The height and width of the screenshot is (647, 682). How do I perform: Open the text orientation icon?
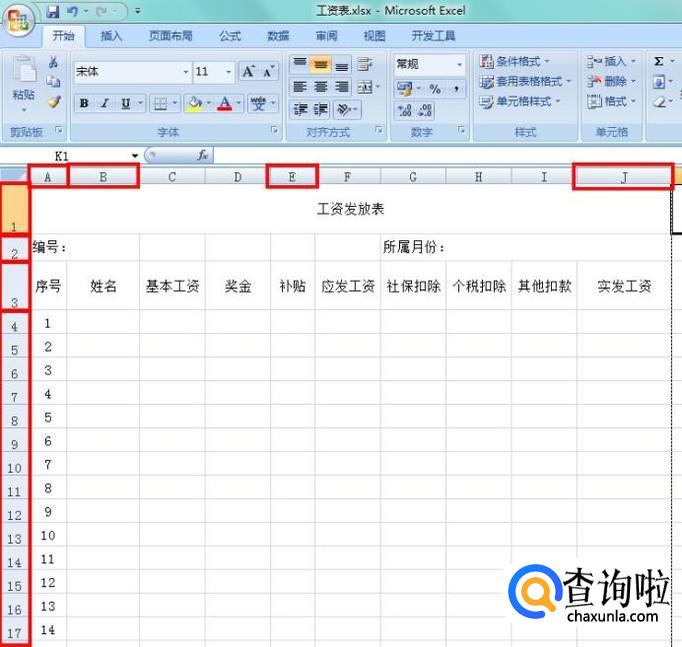pyautogui.click(x=344, y=109)
